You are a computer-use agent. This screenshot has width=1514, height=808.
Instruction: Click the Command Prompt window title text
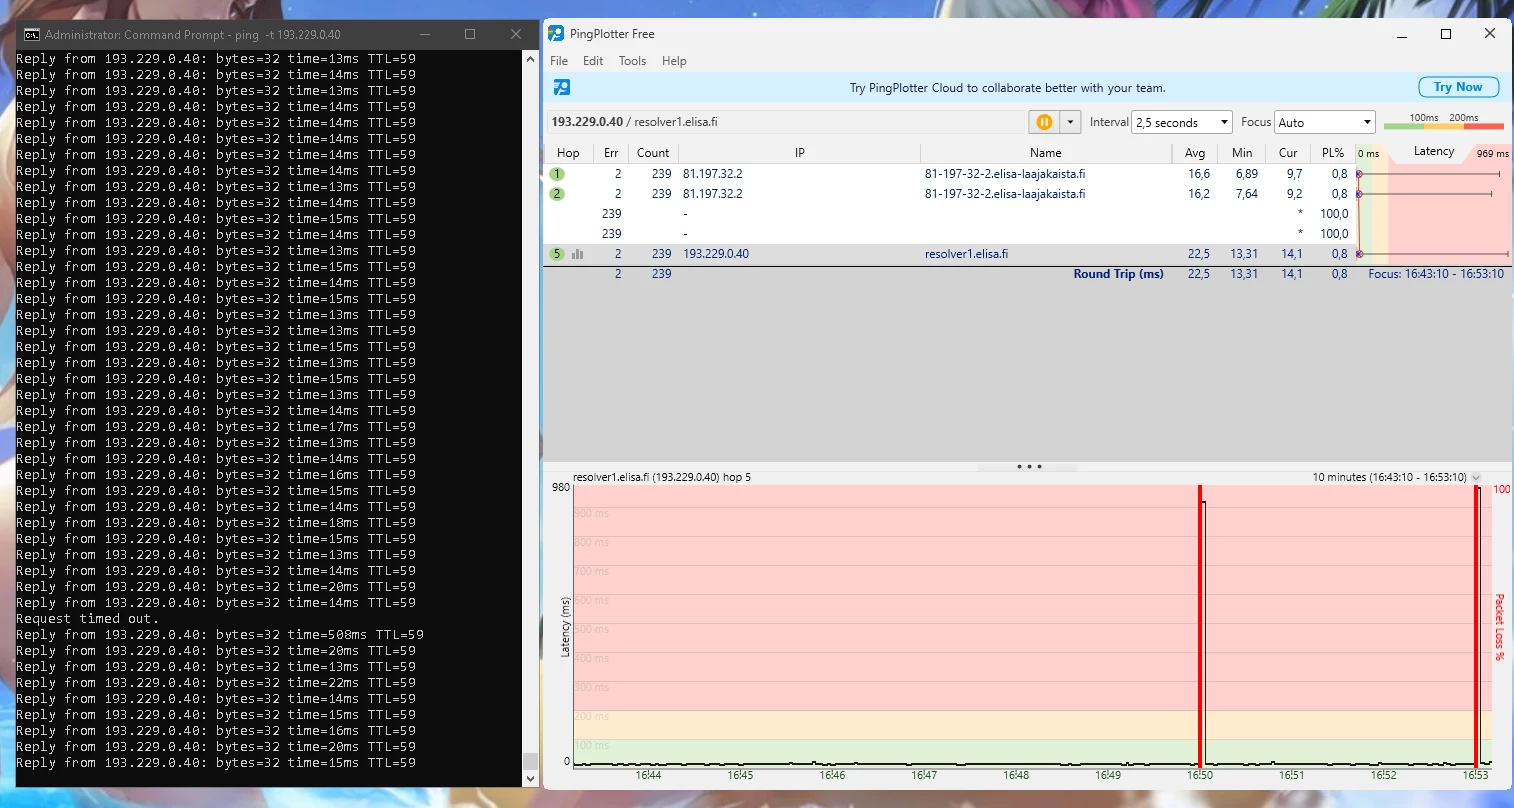193,34
